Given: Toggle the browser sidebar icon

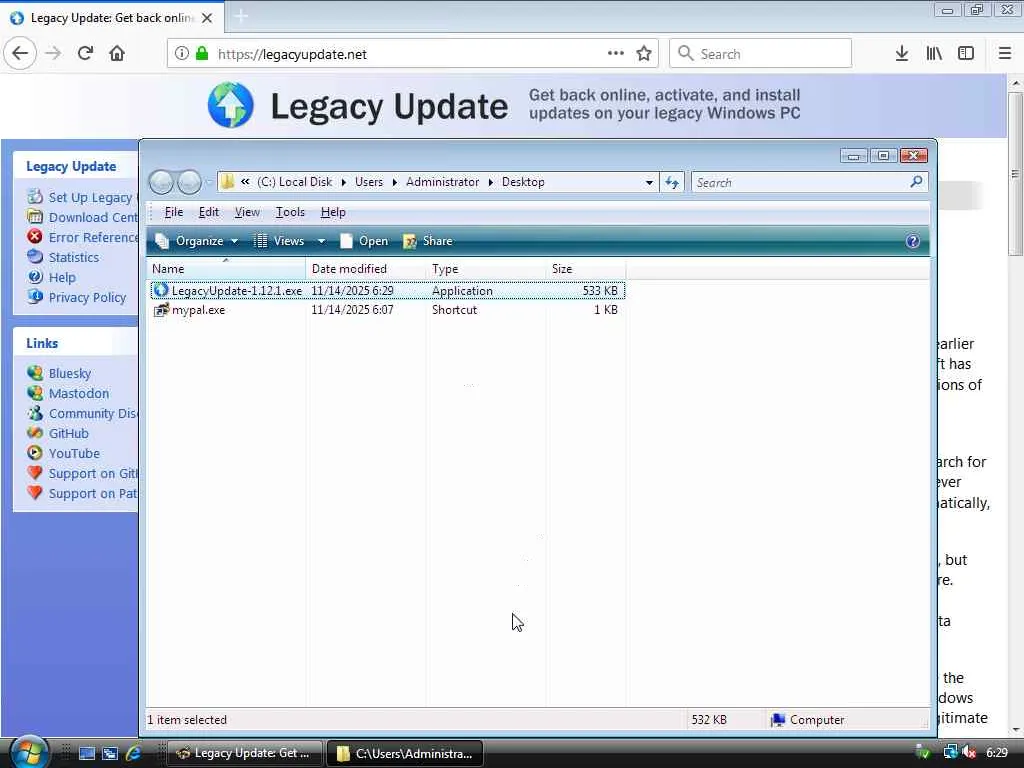Looking at the screenshot, I should (x=966, y=54).
